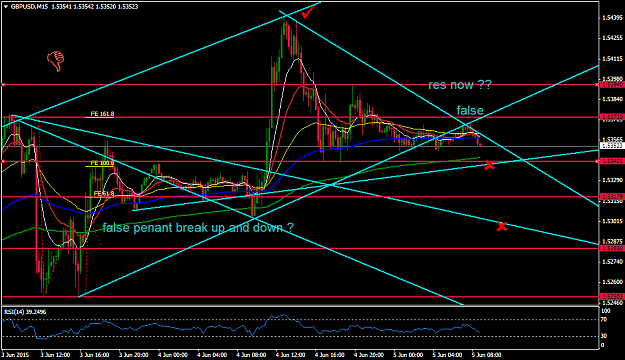
Task: Click the RSI scale value 100
Action: pos(605,311)
